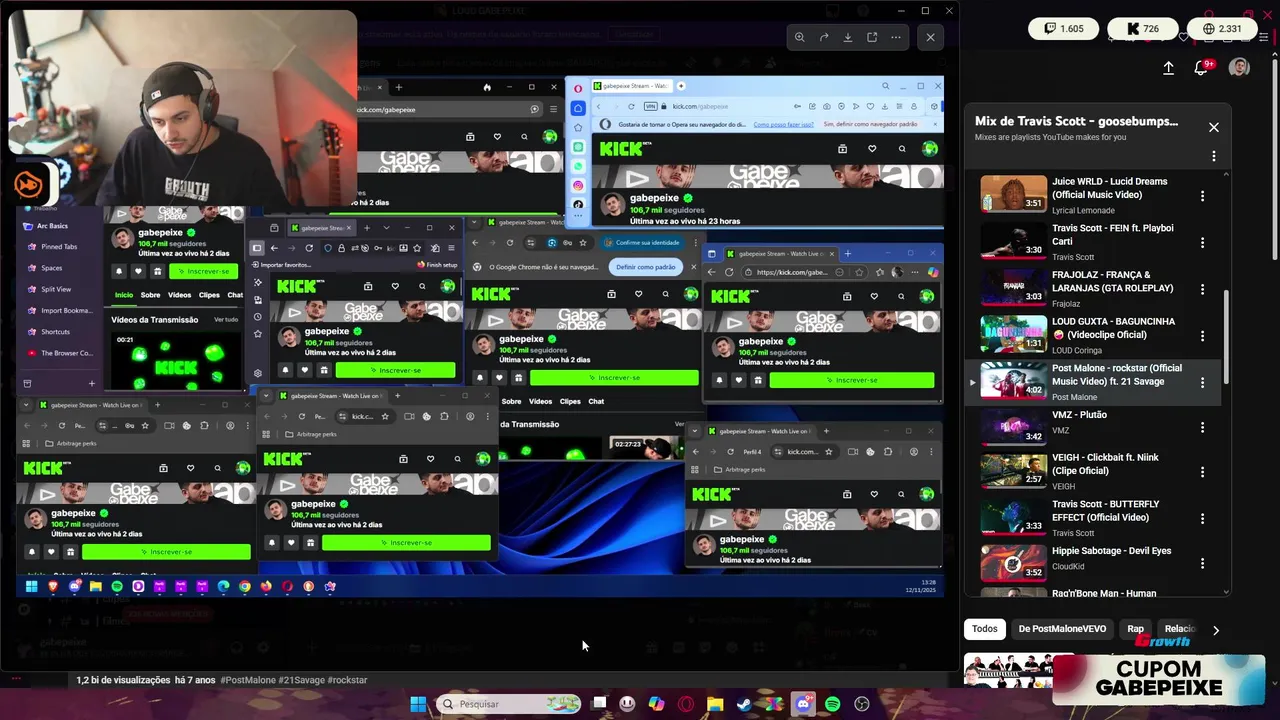This screenshot has height=720, width=1280.
Task: Open Spotify from the taskbar
Action: click(833, 704)
